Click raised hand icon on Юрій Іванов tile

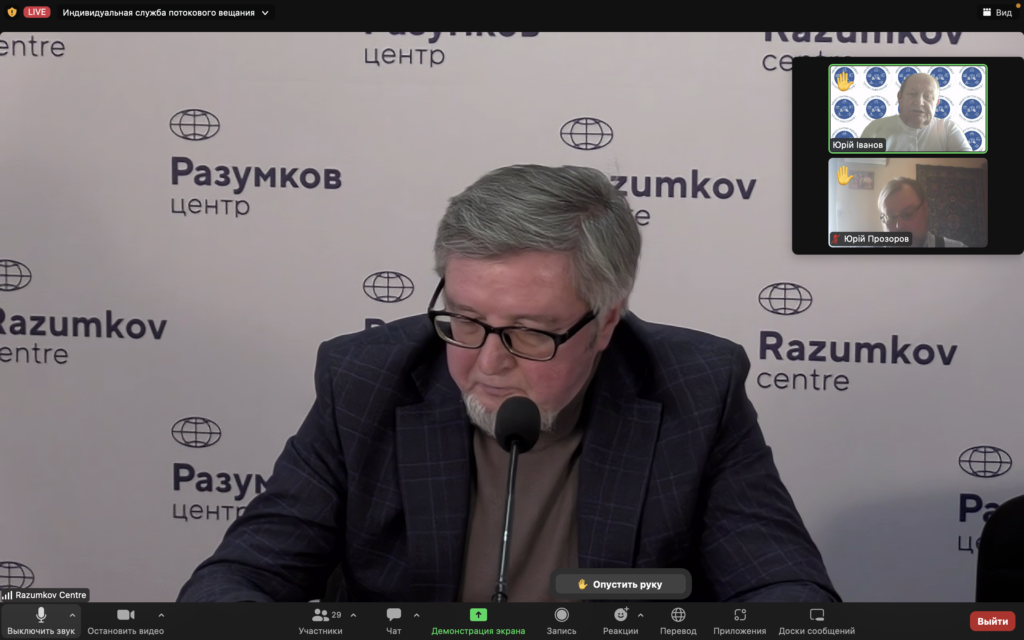[844, 81]
